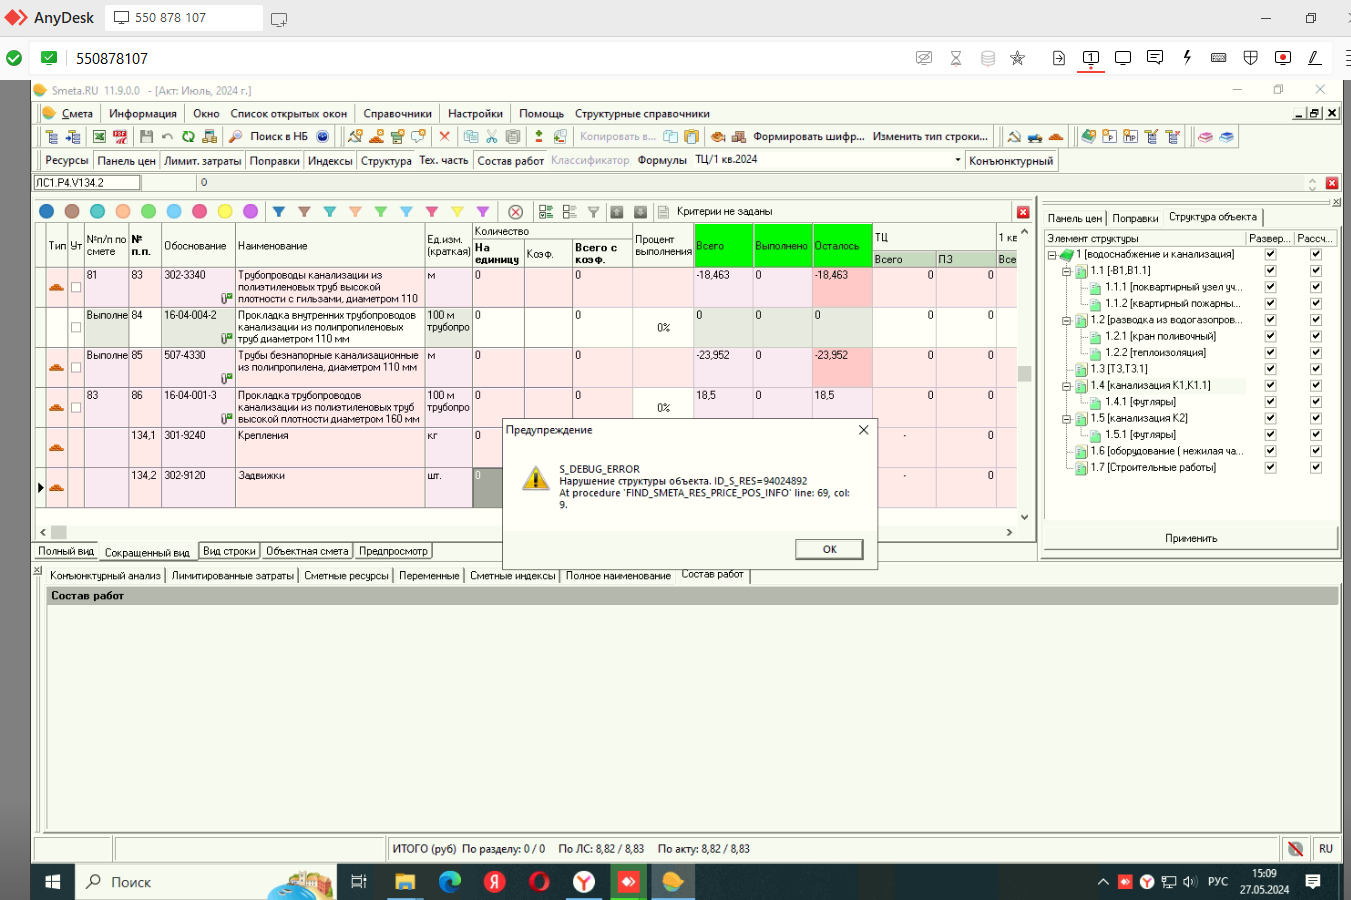Collapse root node 1 водоснабжение и канализация
This screenshot has width=1351, height=900.
1052,254
